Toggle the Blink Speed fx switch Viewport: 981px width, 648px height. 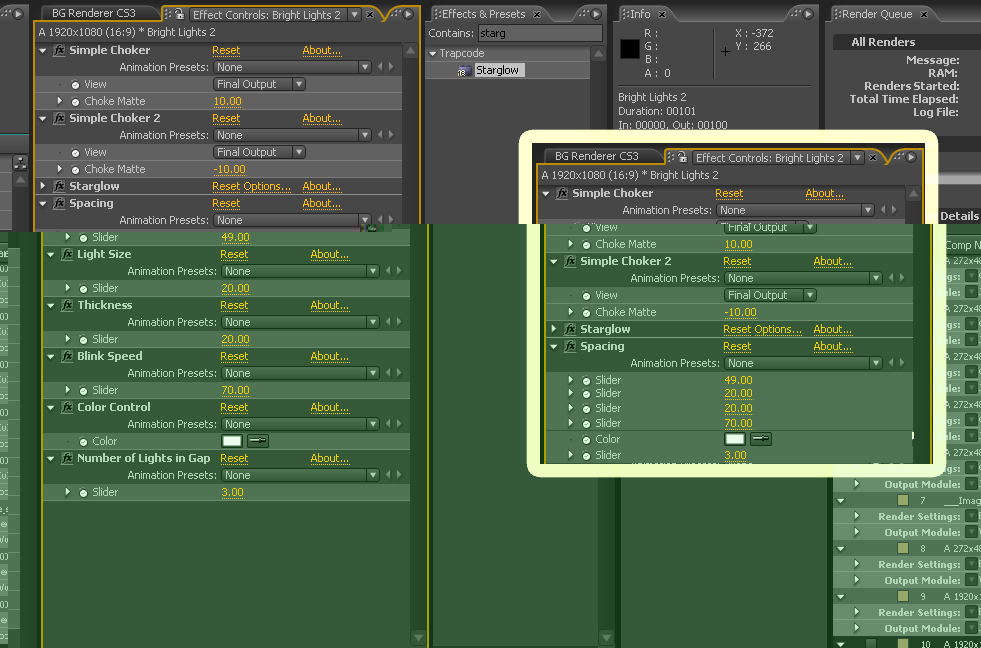click(x=67, y=357)
